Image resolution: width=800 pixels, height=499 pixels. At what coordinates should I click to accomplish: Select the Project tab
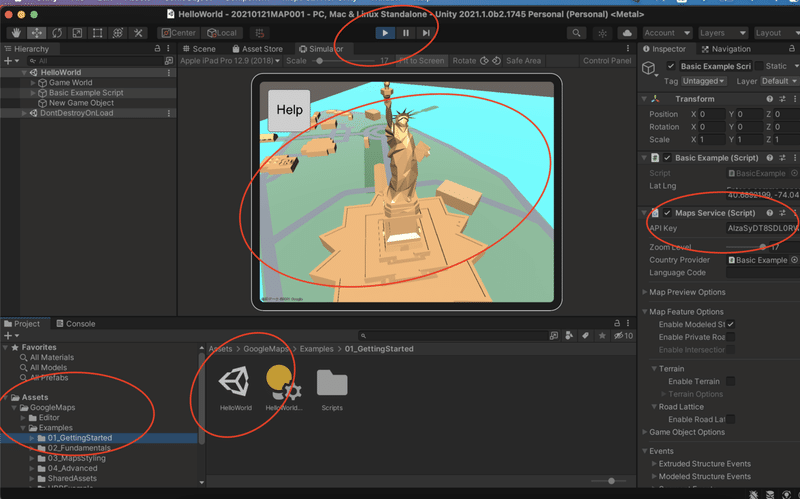pyautogui.click(x=21, y=323)
